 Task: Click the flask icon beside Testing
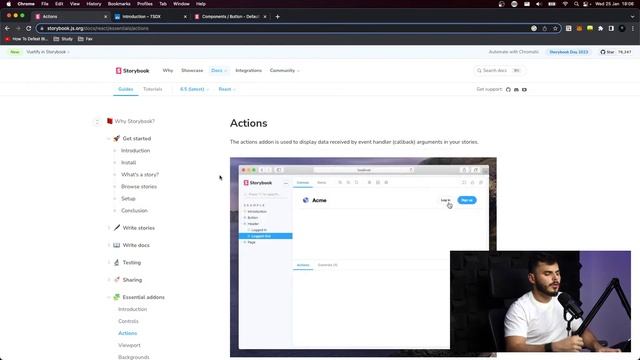click(117, 262)
